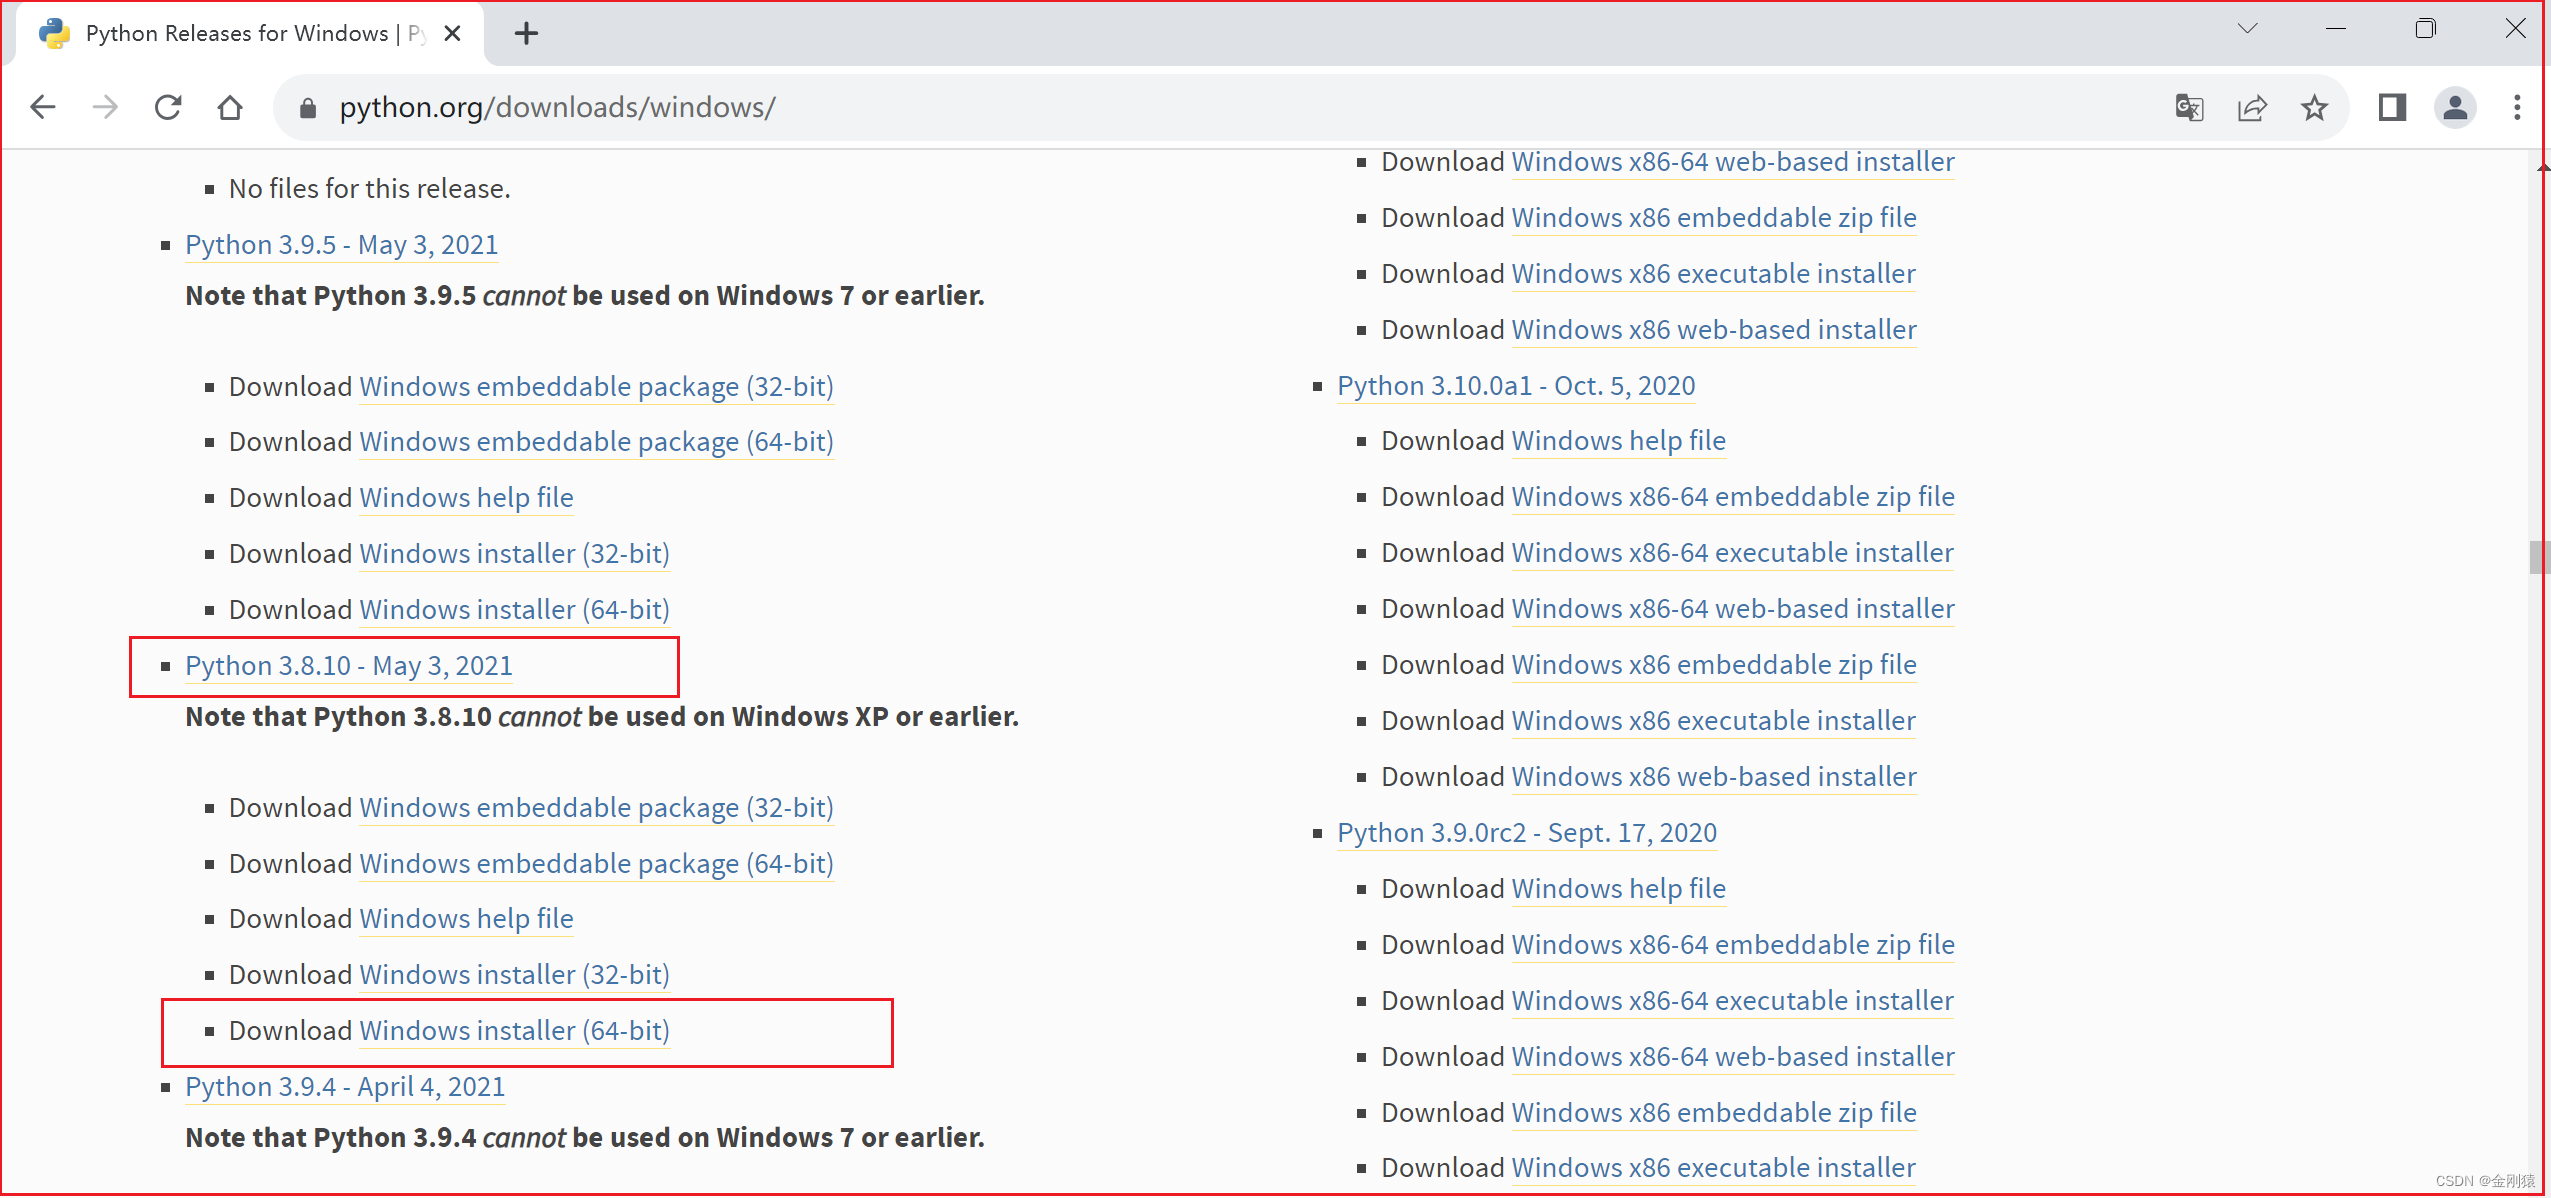Close the Python Releases tab
This screenshot has height=1198, width=2551.
452,34
